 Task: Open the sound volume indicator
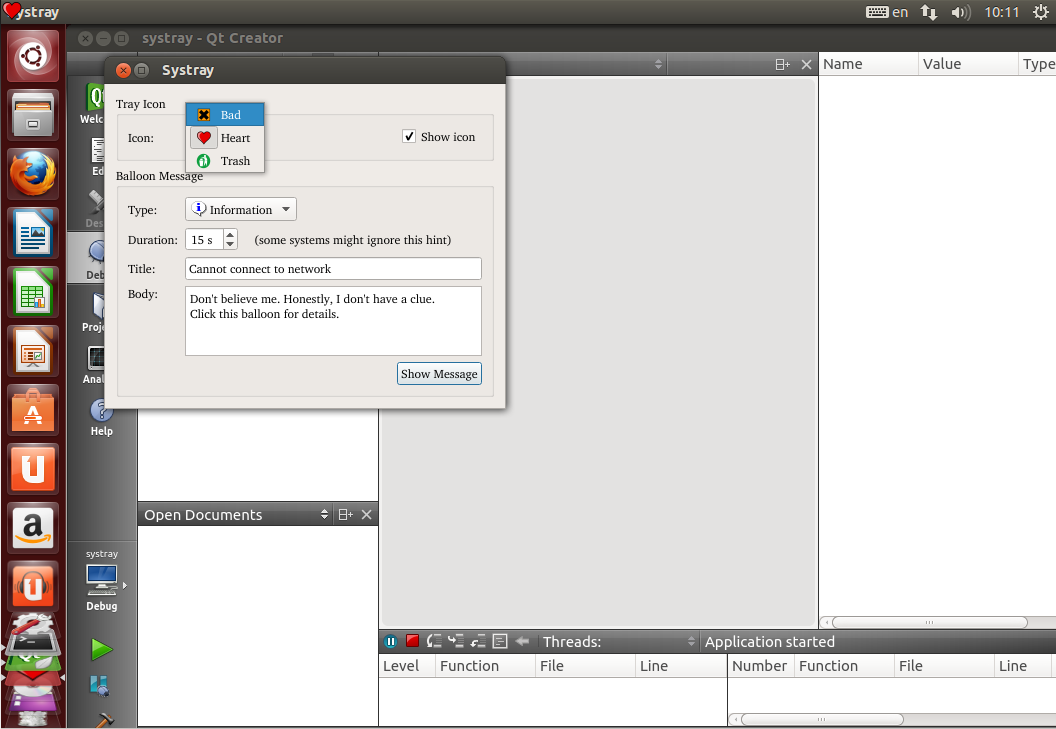point(961,12)
